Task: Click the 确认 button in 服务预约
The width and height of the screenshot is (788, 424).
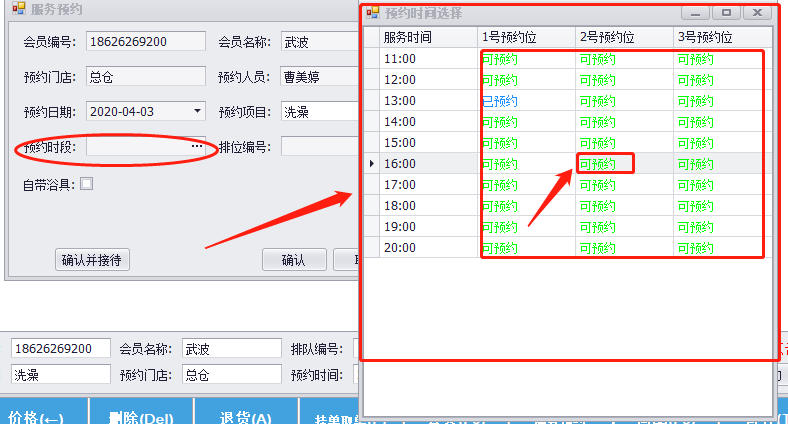Action: (x=294, y=260)
